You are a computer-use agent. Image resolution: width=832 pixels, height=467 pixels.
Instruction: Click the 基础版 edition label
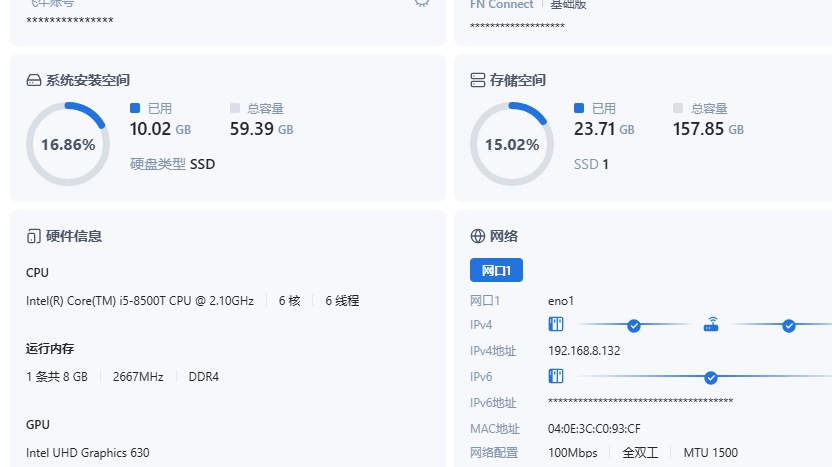[x=568, y=4]
